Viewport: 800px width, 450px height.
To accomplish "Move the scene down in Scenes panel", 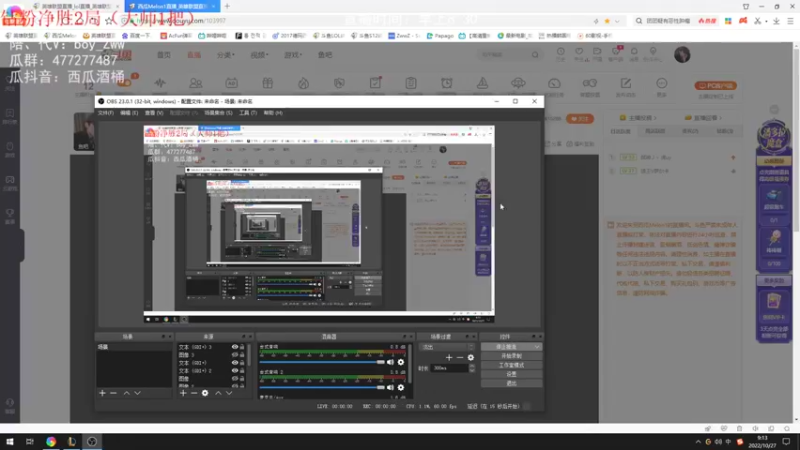I will click(x=137, y=393).
